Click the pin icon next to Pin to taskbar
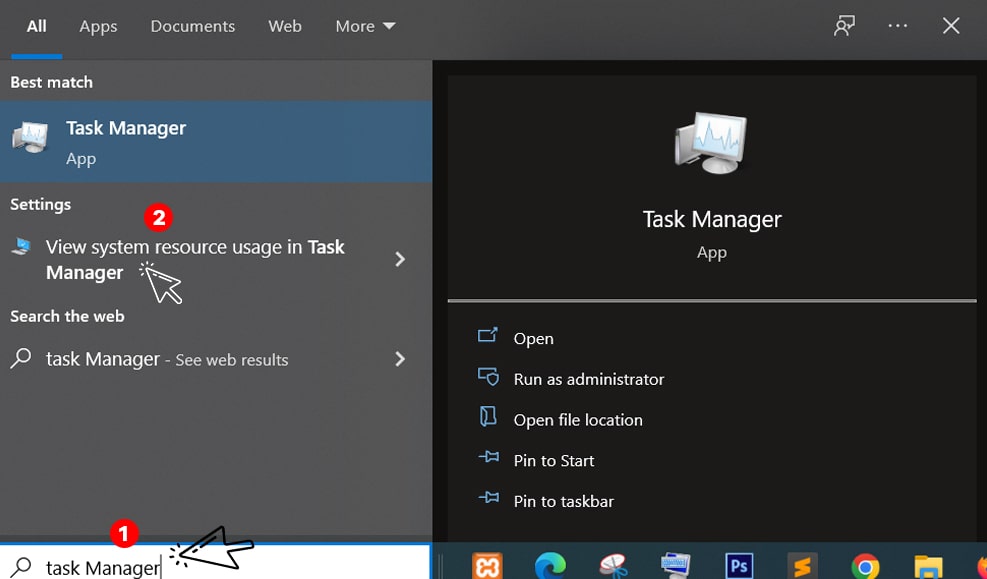 tap(488, 498)
